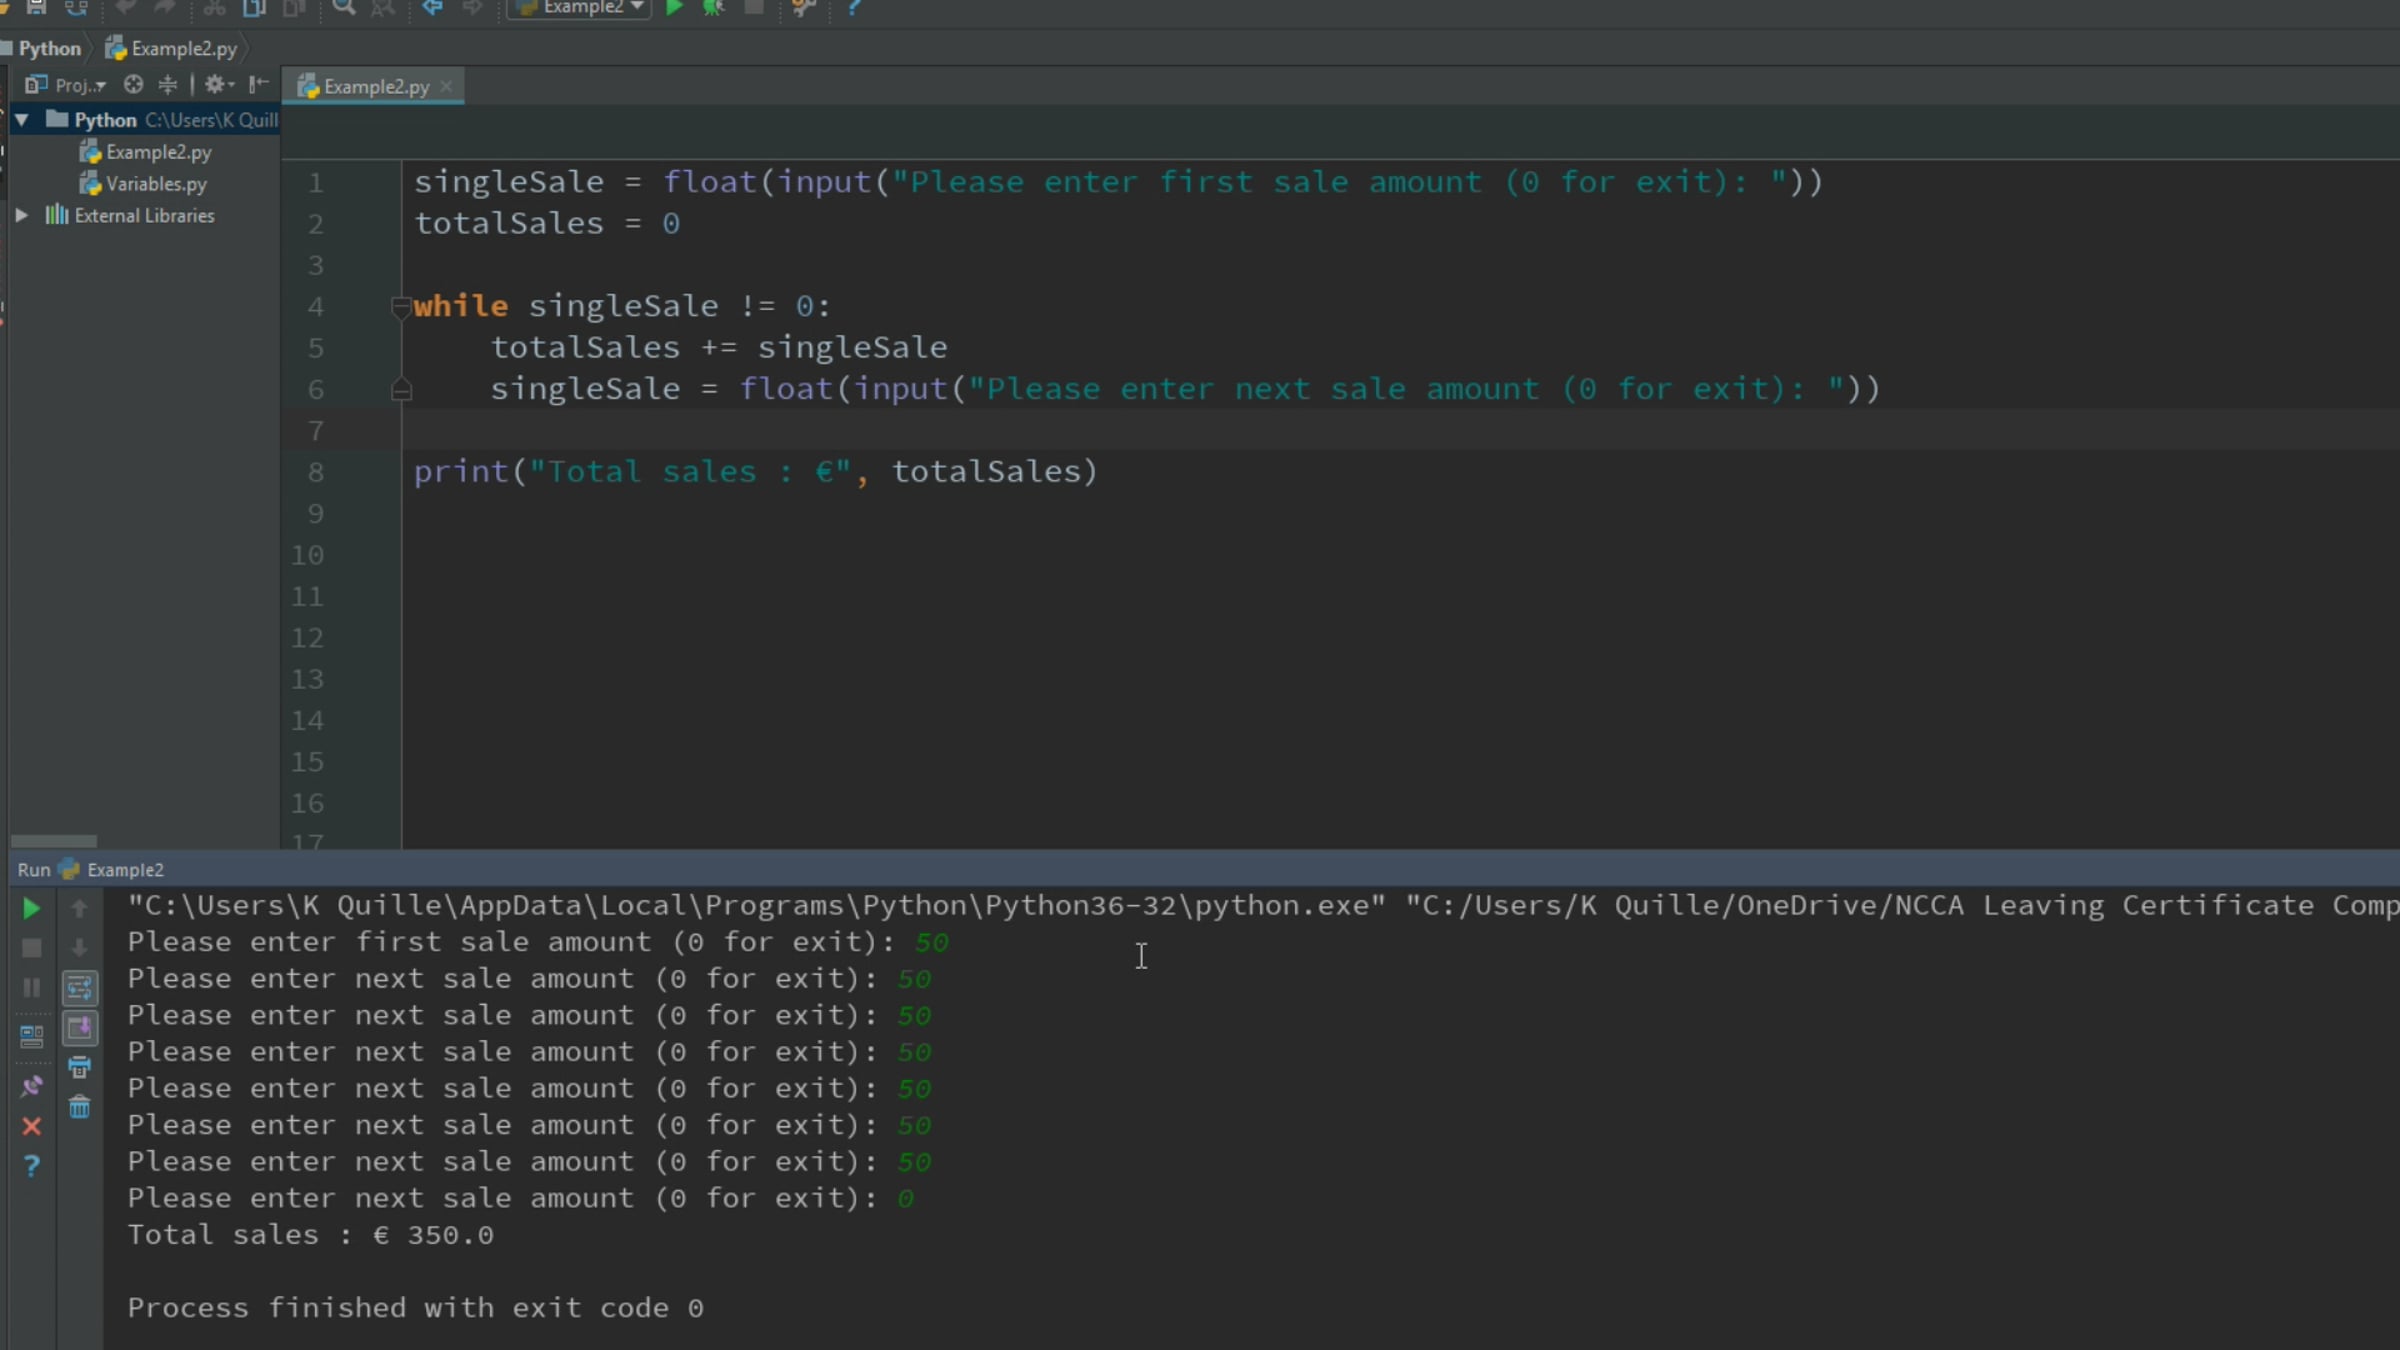Click the totalSales = 0 code line
2400x1350 pixels.
pyautogui.click(x=548, y=223)
